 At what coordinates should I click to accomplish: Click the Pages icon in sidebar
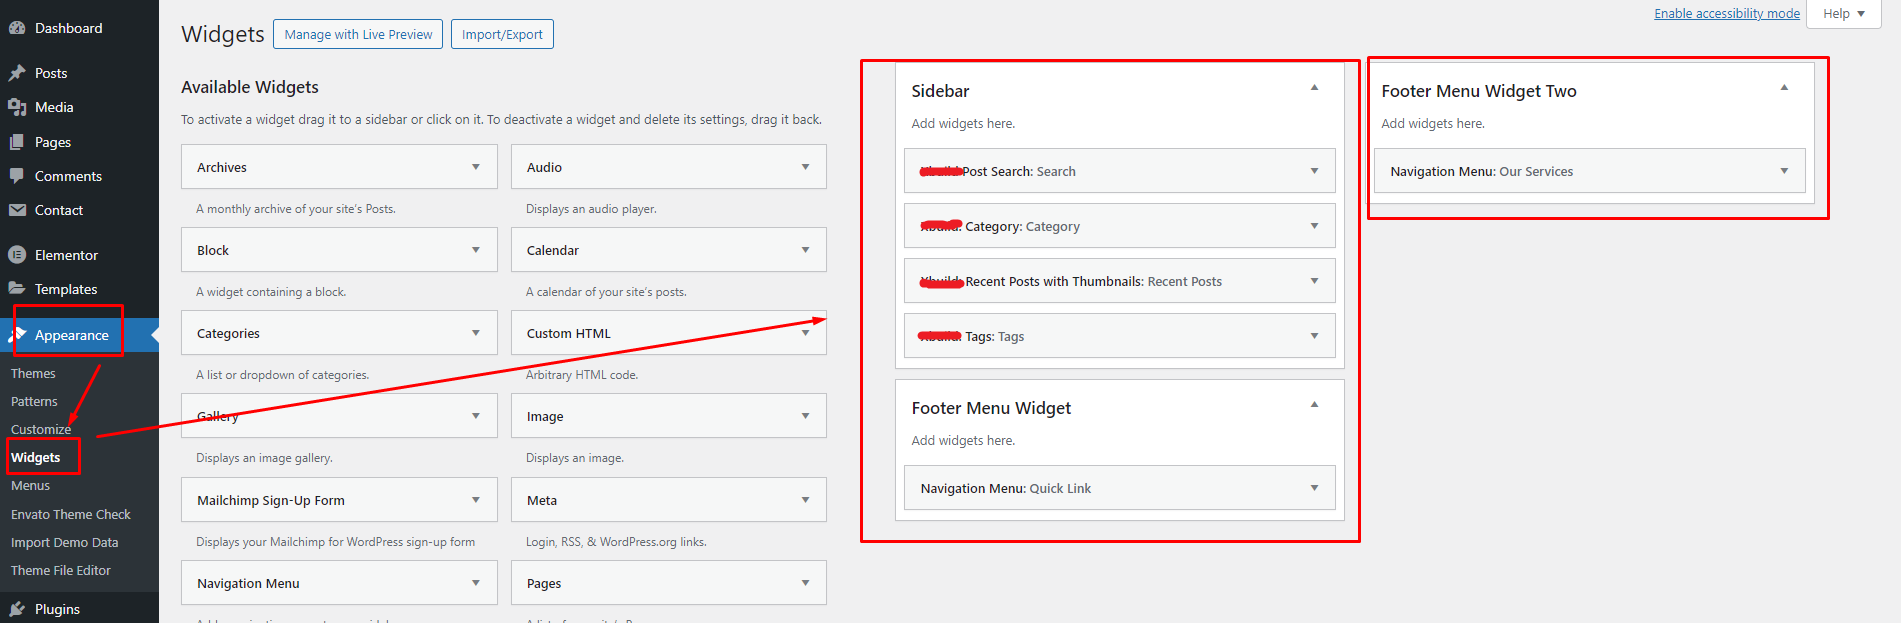[x=17, y=142]
